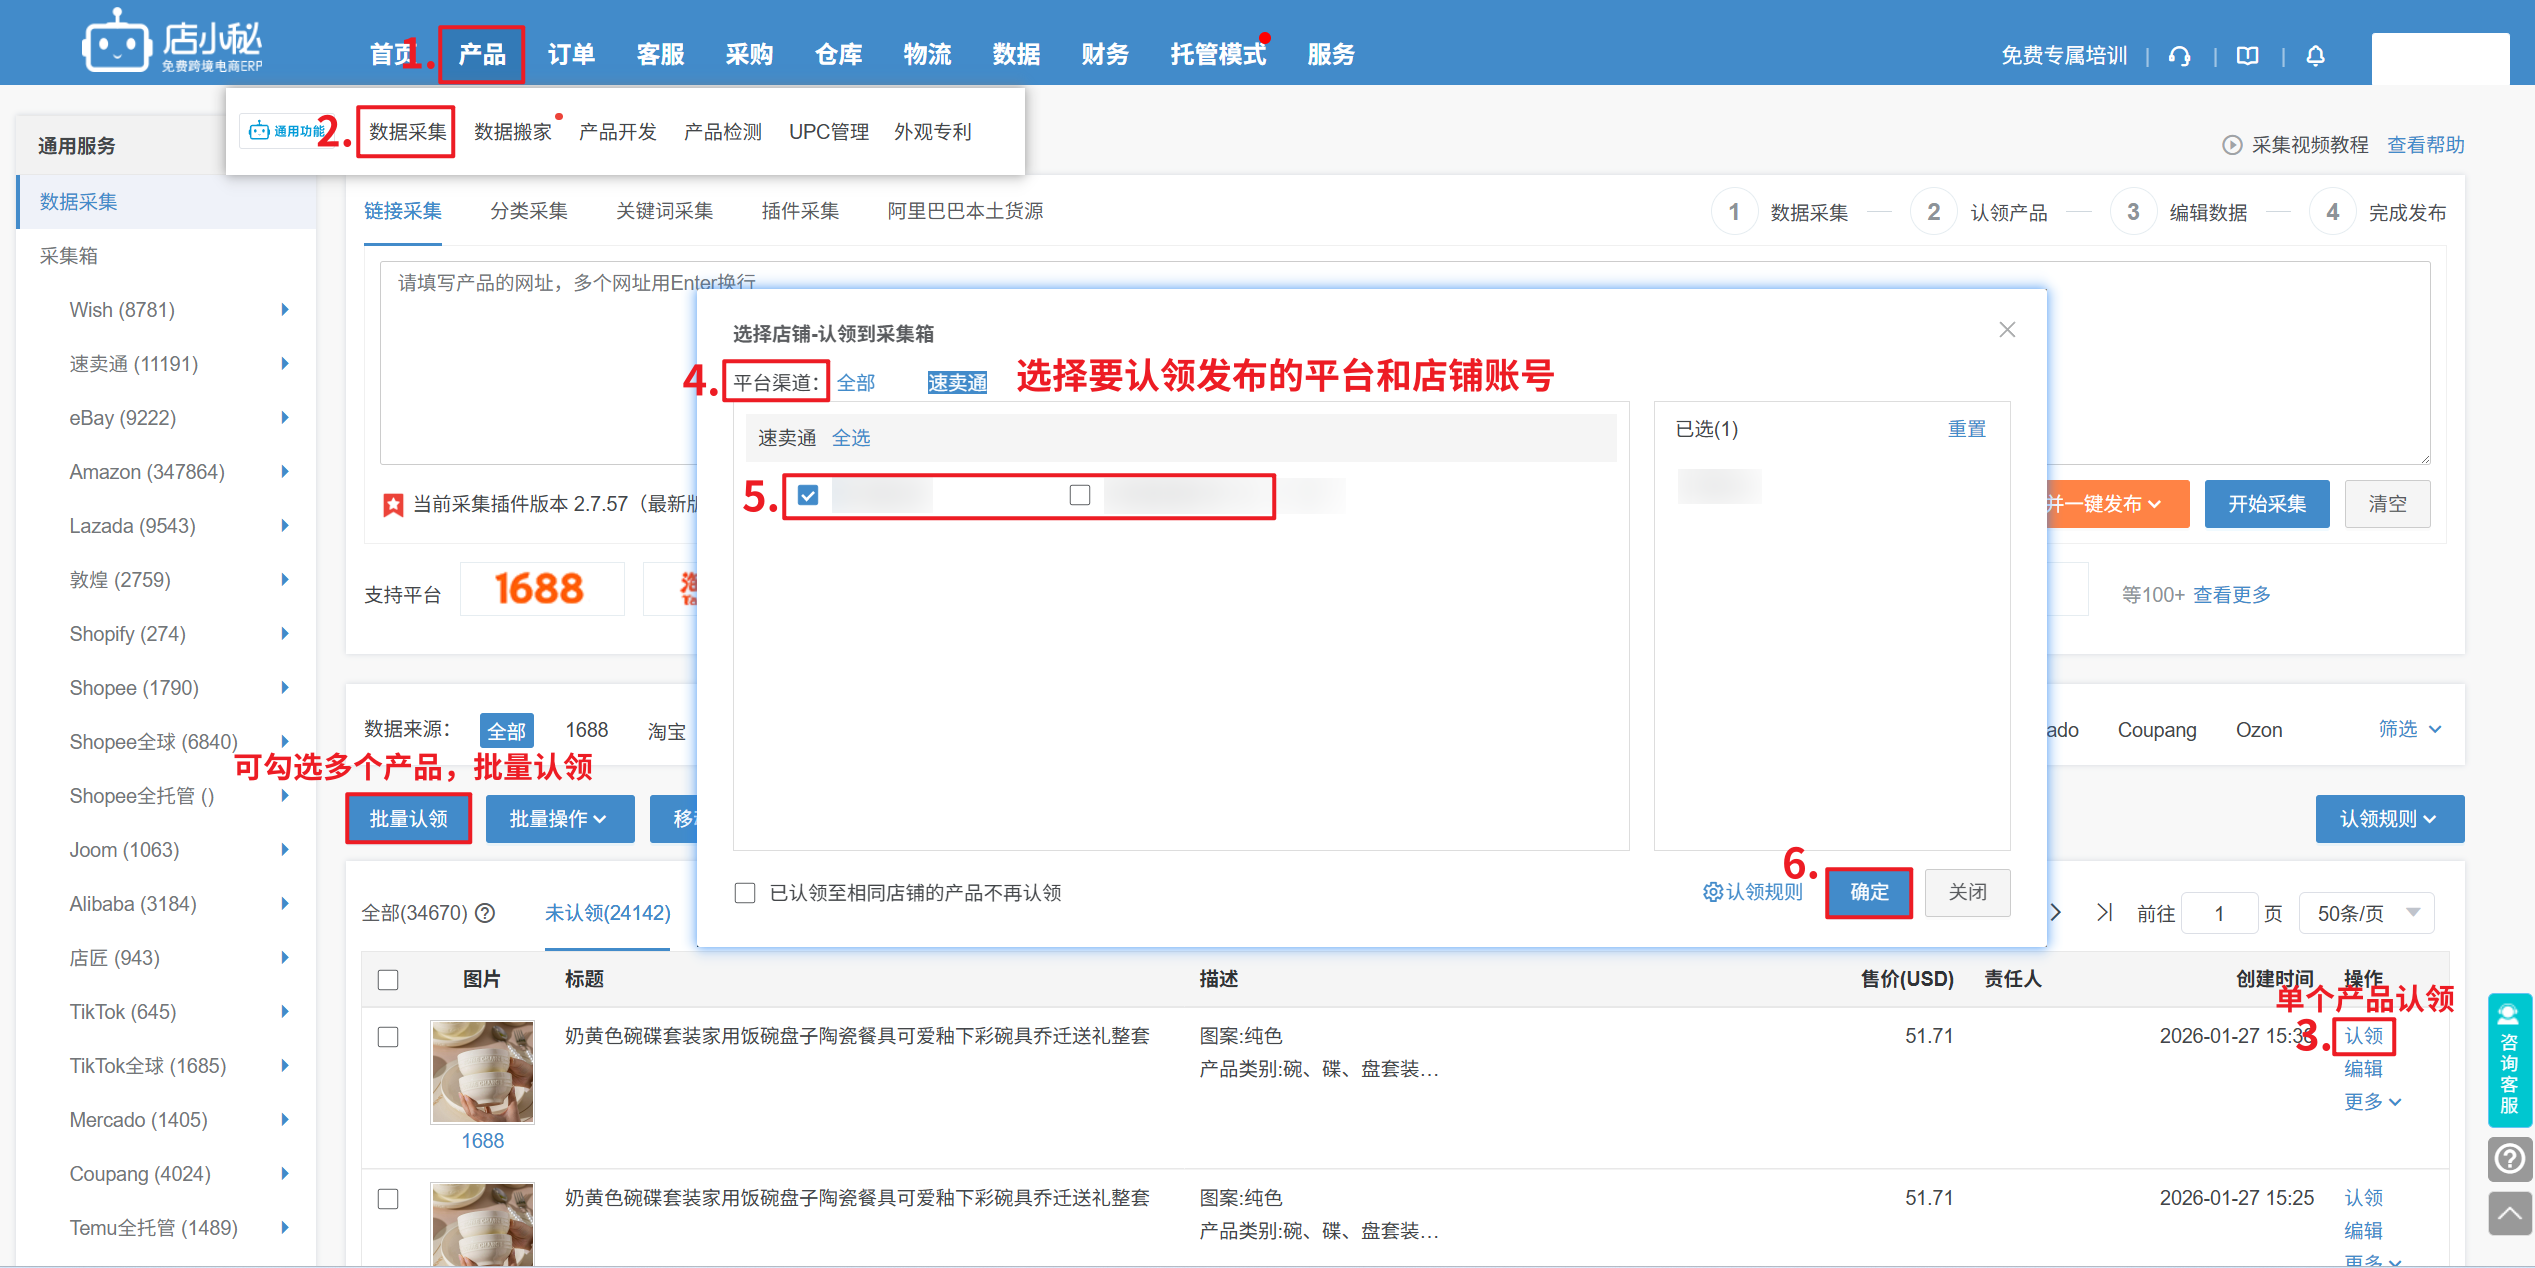Screen dimensions: 2535x1268
Task: Click the question mark icon next to 全部(34670)
Action: (485, 913)
